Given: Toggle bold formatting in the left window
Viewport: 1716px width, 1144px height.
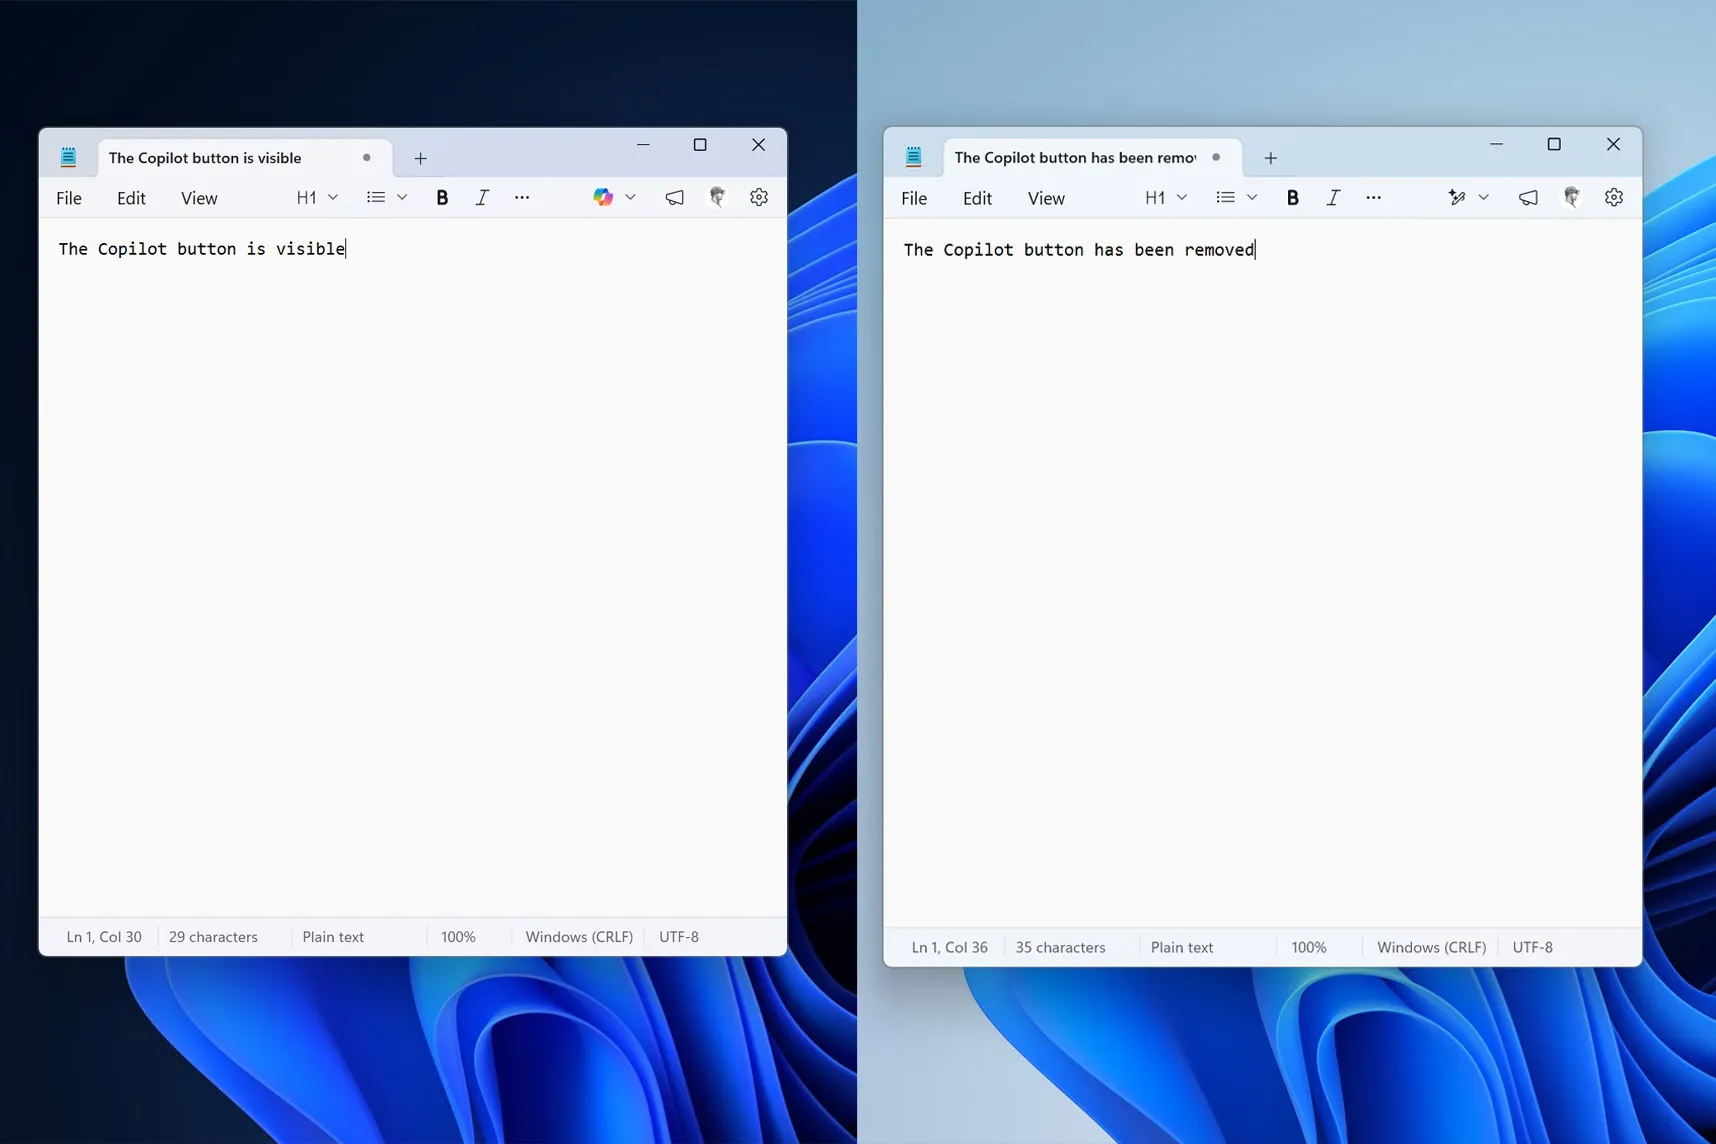Looking at the screenshot, I should click(442, 197).
